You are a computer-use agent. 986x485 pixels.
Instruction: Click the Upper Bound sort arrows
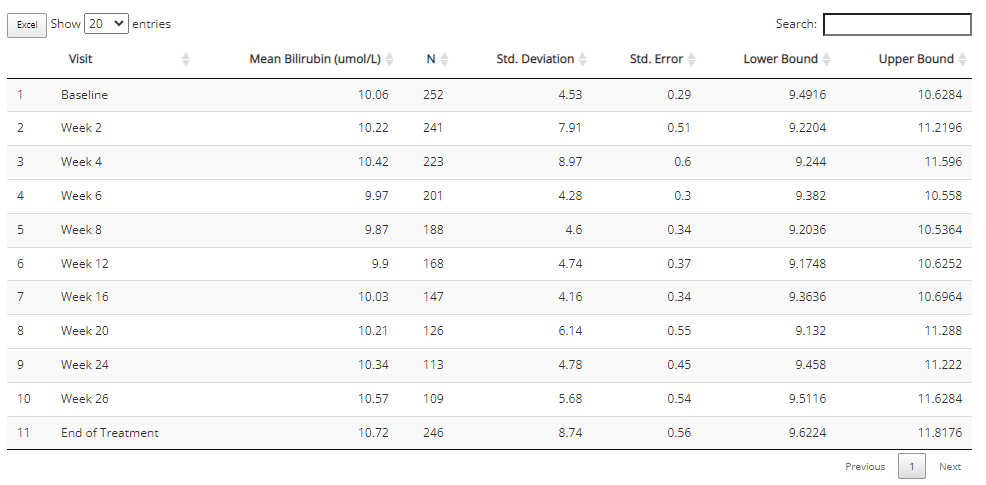click(963, 59)
